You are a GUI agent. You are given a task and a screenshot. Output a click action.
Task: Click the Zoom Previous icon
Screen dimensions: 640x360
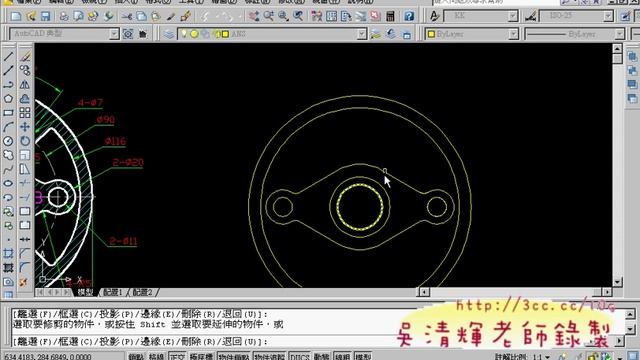298,16
